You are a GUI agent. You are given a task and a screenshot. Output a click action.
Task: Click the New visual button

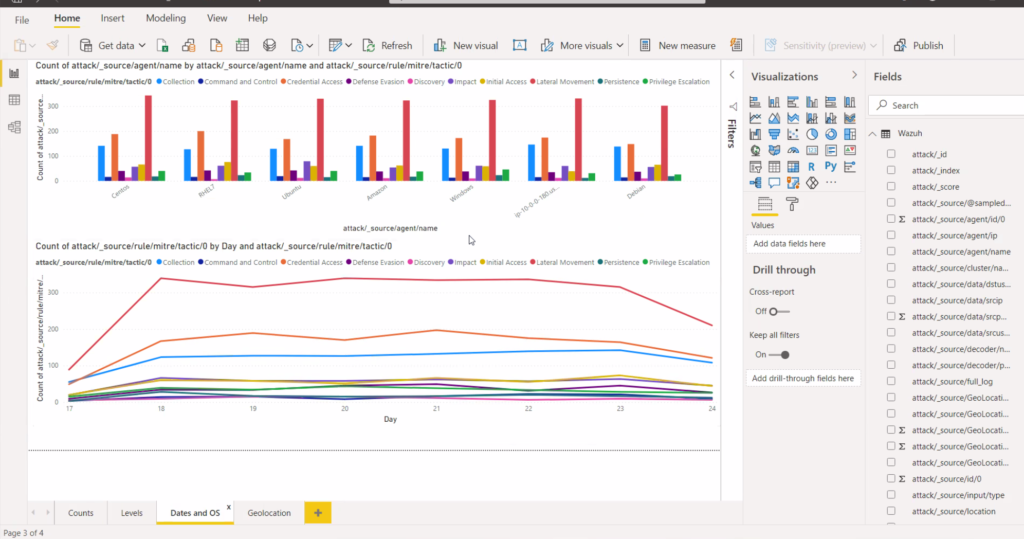click(466, 46)
